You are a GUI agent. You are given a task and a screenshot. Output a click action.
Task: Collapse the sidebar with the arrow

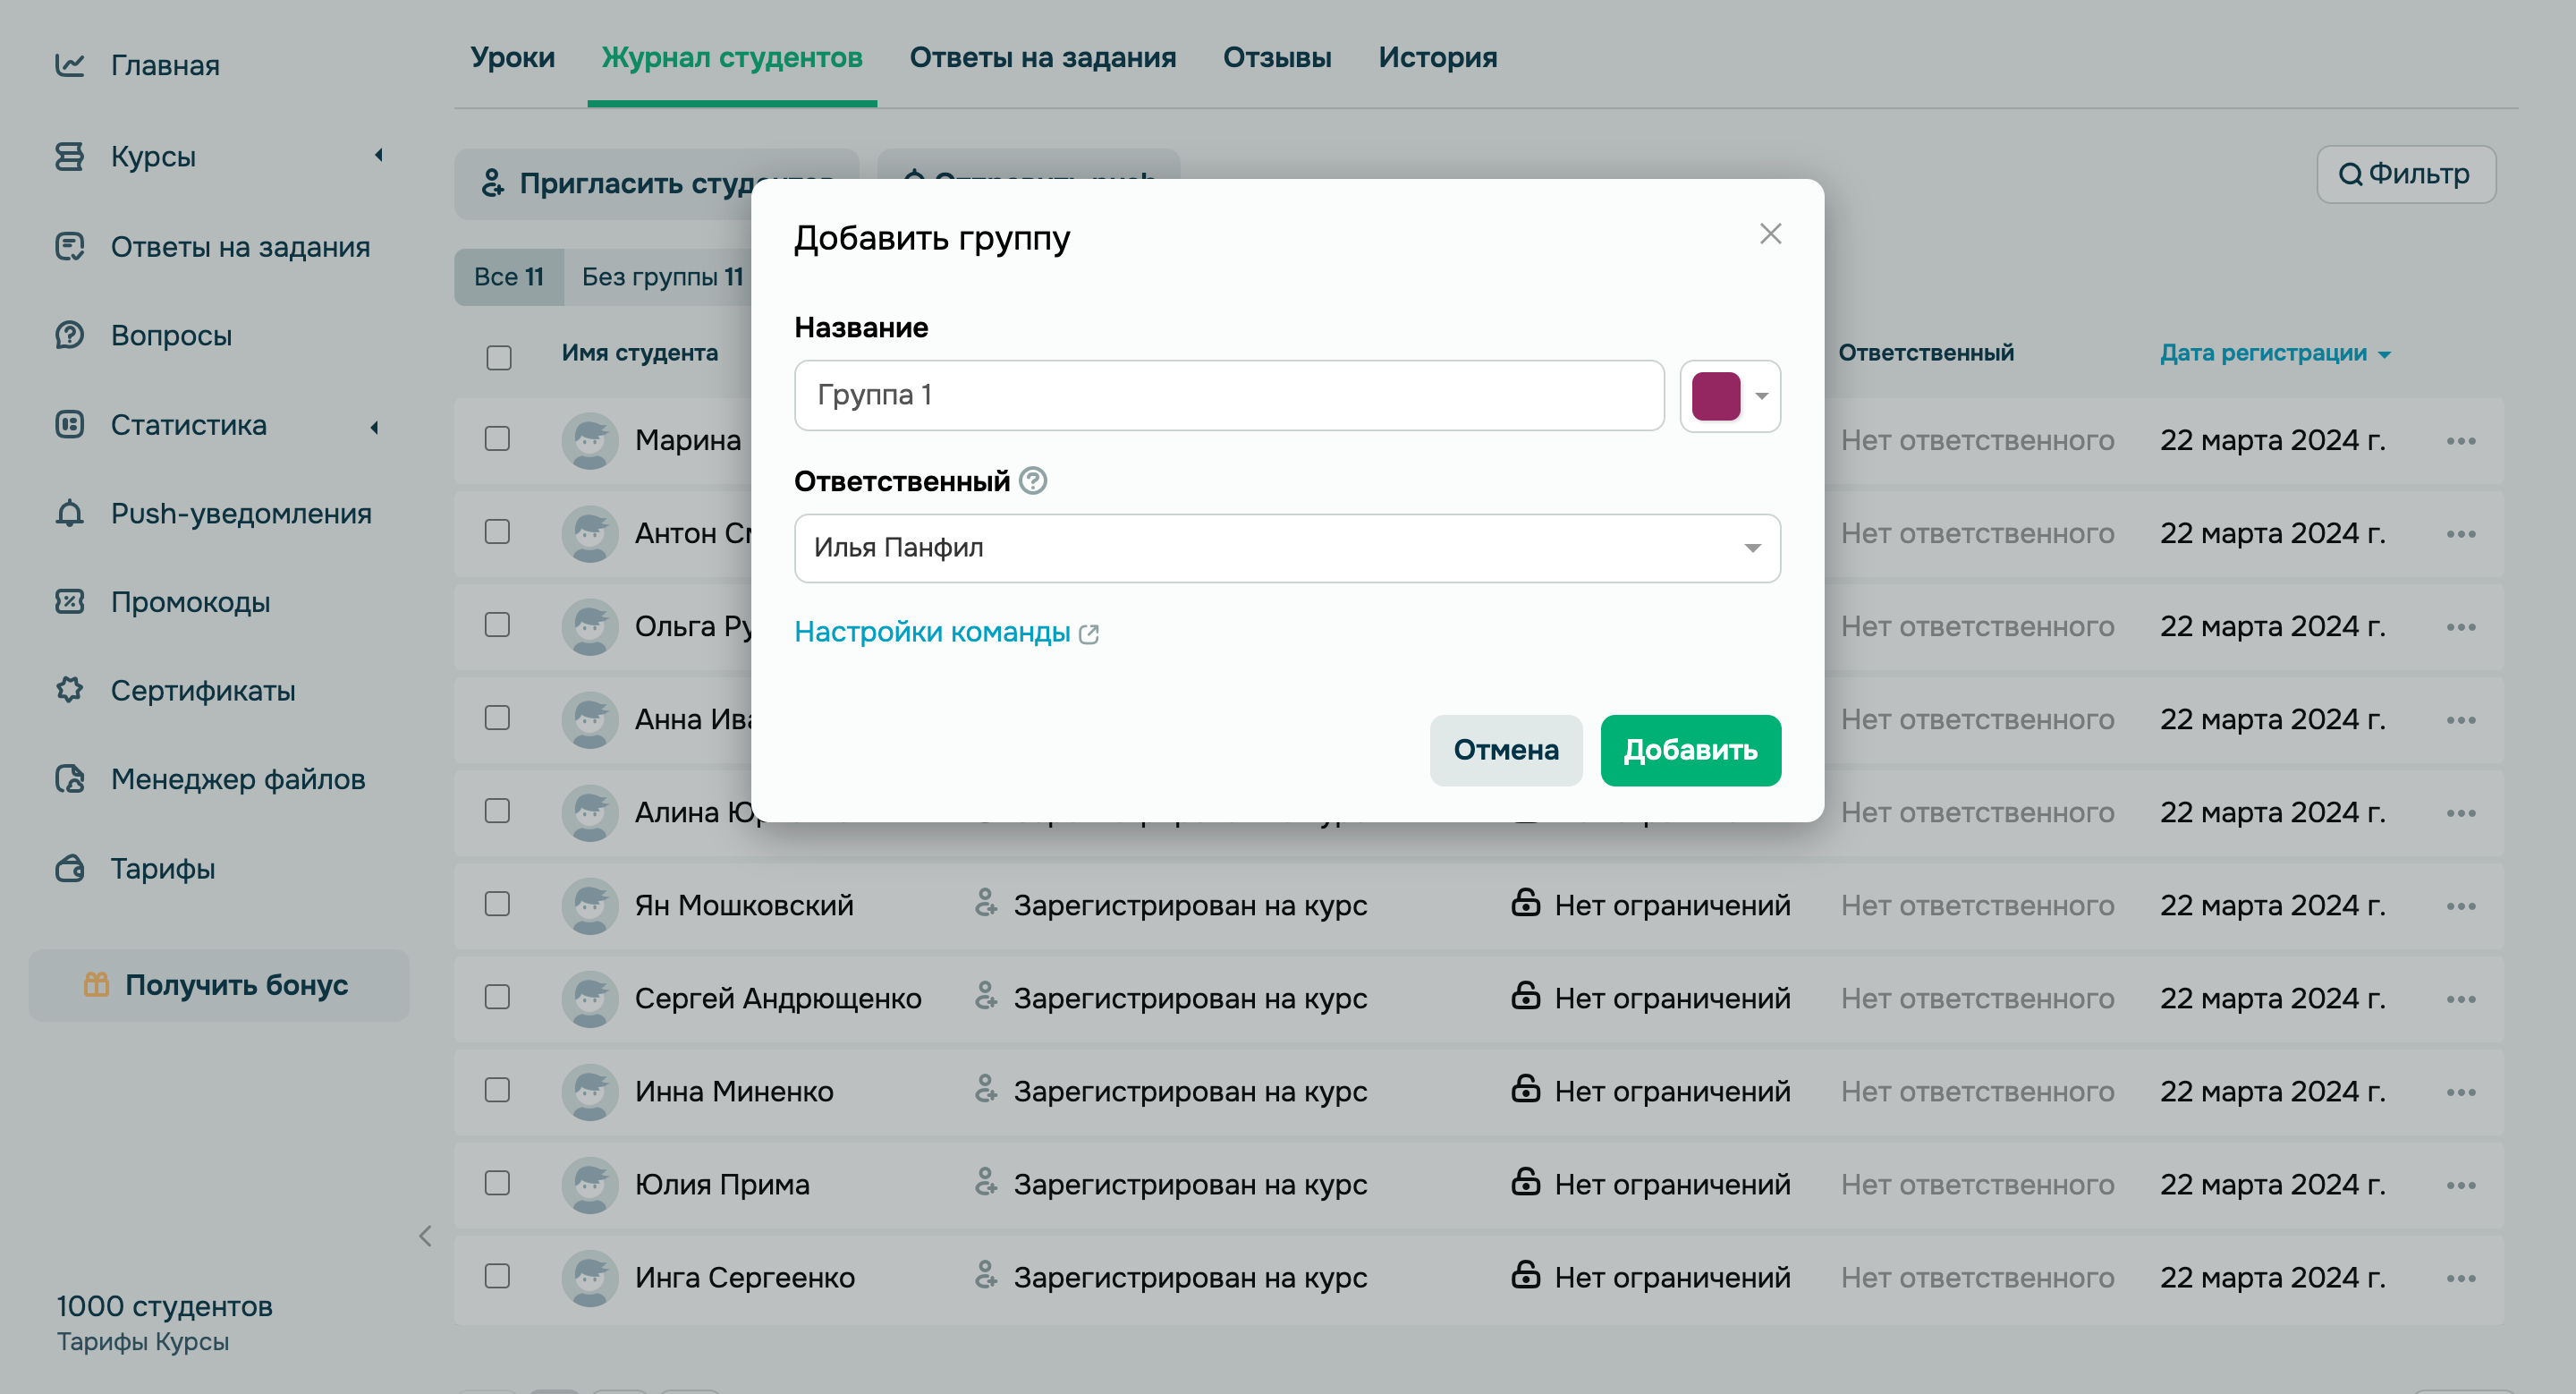pyautogui.click(x=425, y=1236)
